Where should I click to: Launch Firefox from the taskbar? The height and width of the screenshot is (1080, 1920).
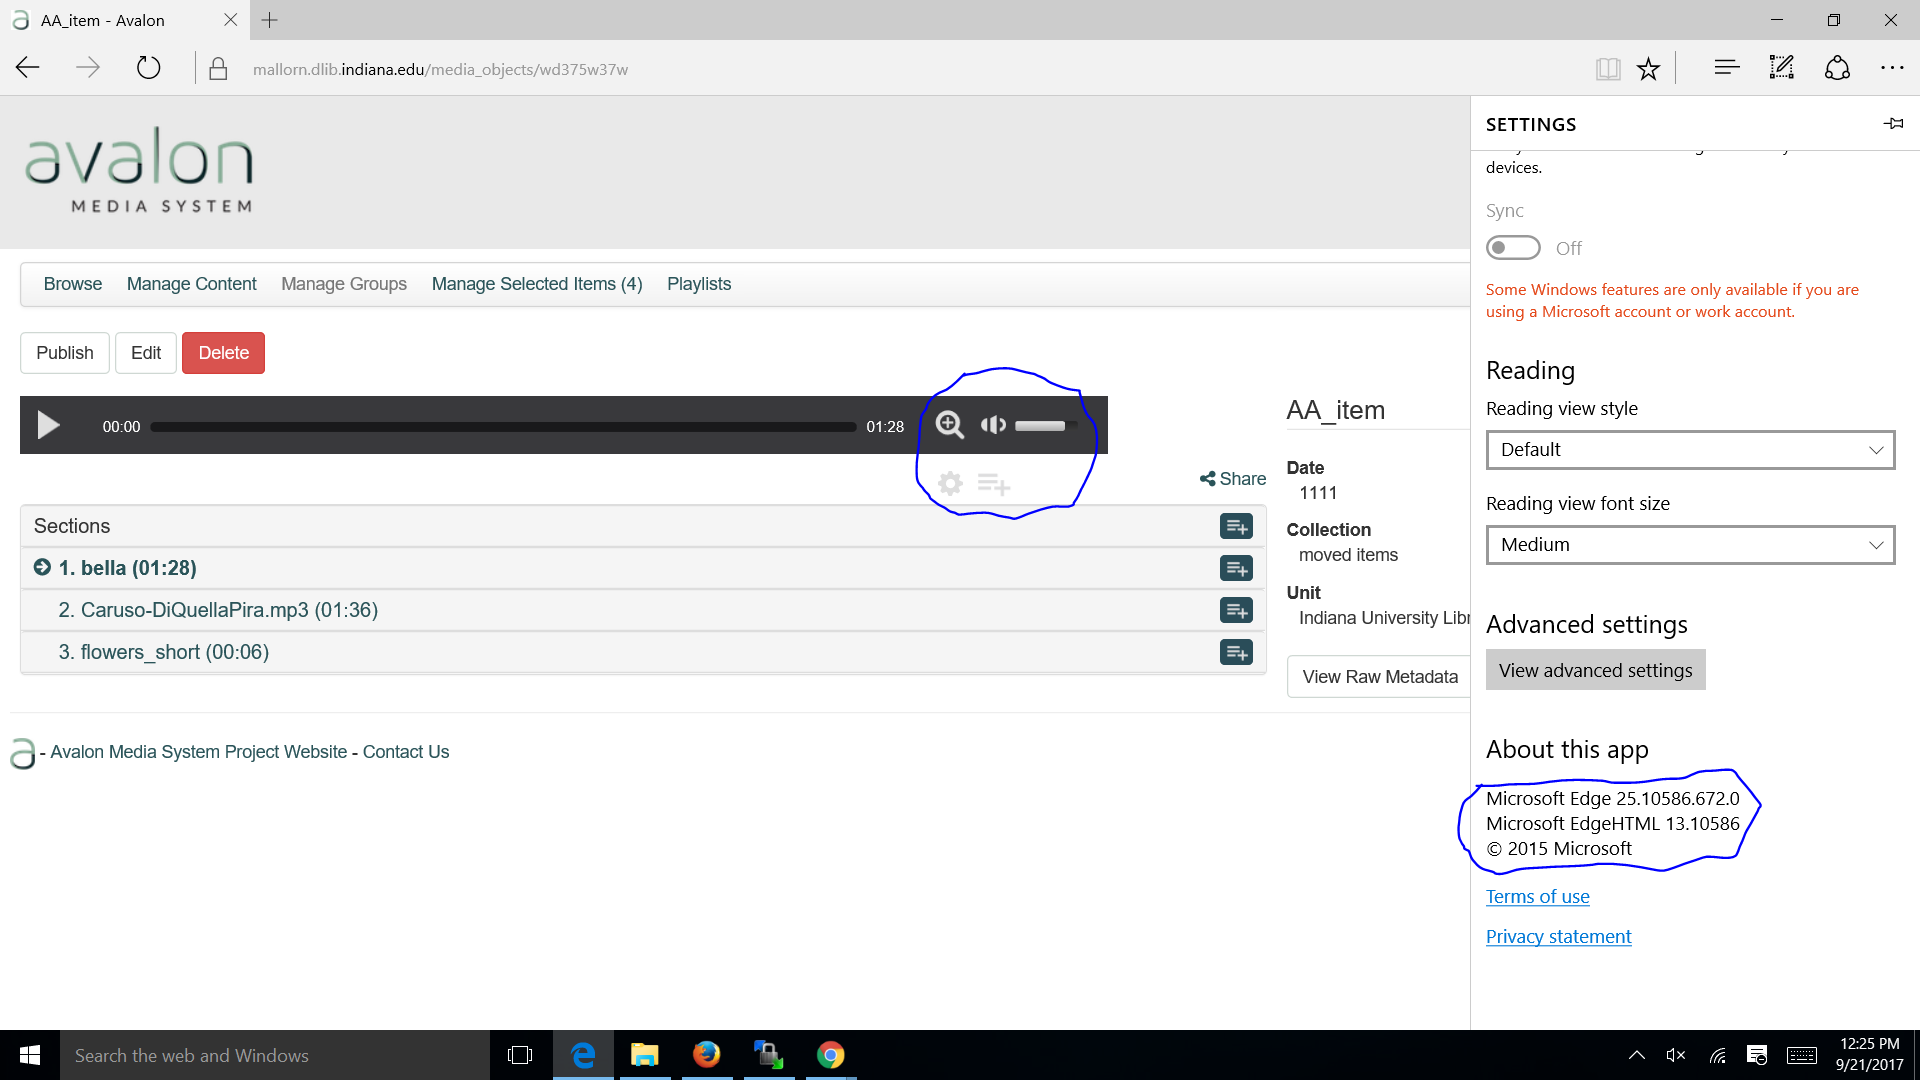click(x=707, y=1055)
